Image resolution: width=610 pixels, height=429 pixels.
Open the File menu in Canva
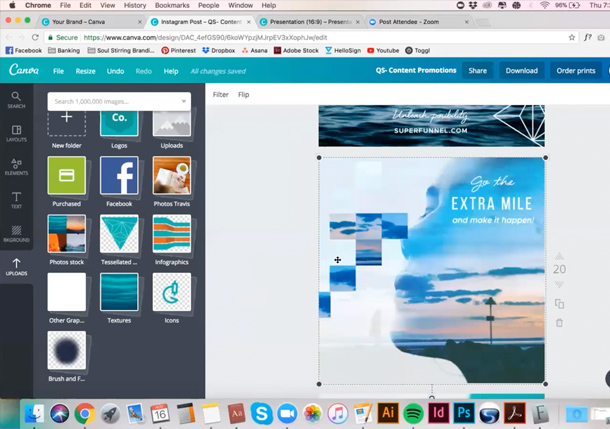[x=58, y=71]
